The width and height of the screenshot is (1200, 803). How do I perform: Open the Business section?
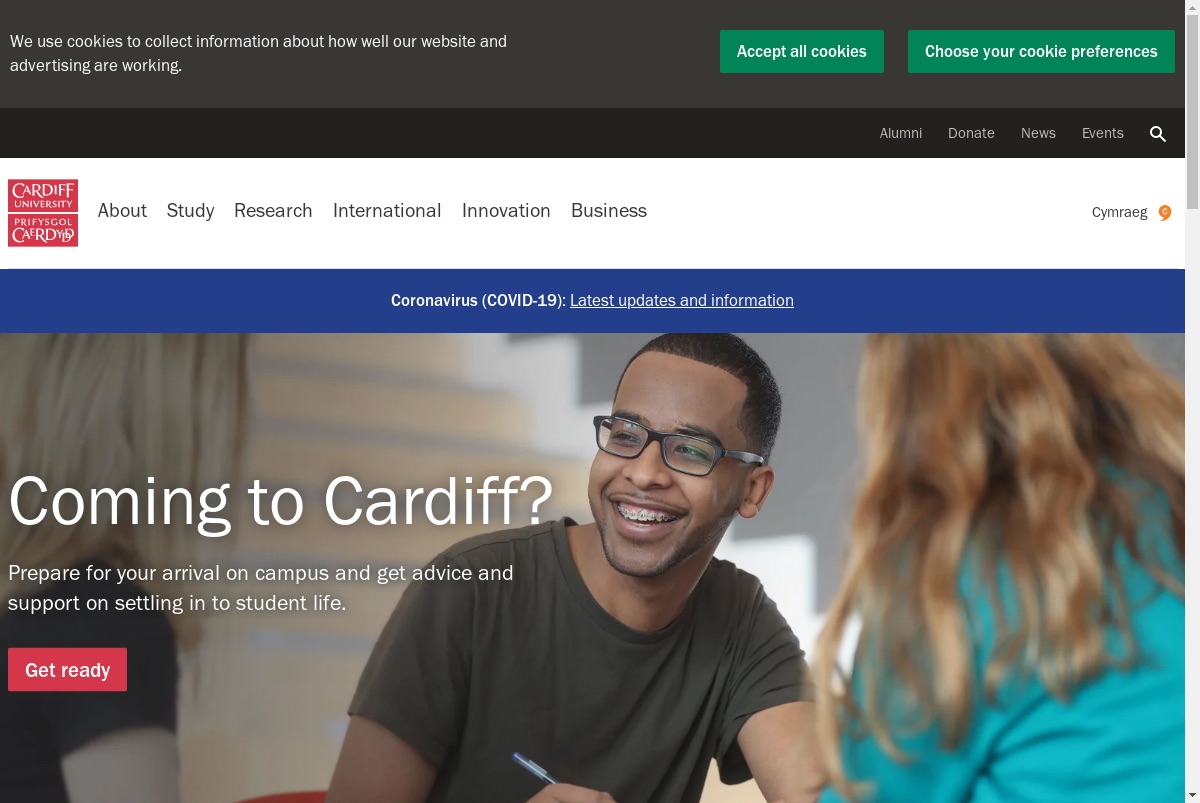tap(609, 210)
